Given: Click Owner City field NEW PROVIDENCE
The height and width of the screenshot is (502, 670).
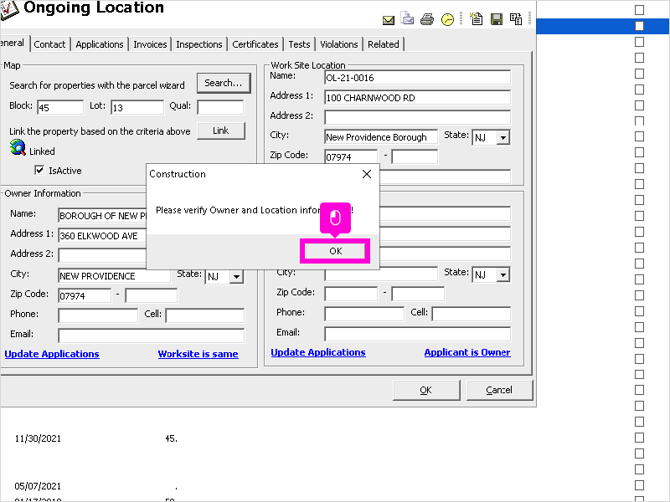Looking at the screenshot, I should tap(115, 276).
